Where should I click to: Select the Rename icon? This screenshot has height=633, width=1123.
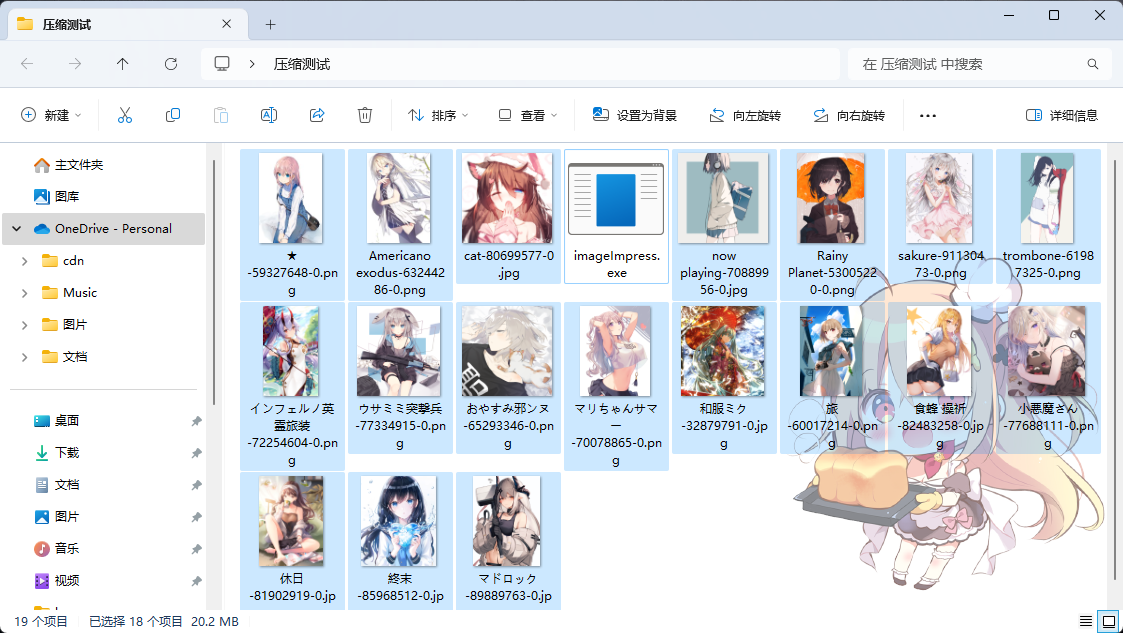tap(268, 115)
